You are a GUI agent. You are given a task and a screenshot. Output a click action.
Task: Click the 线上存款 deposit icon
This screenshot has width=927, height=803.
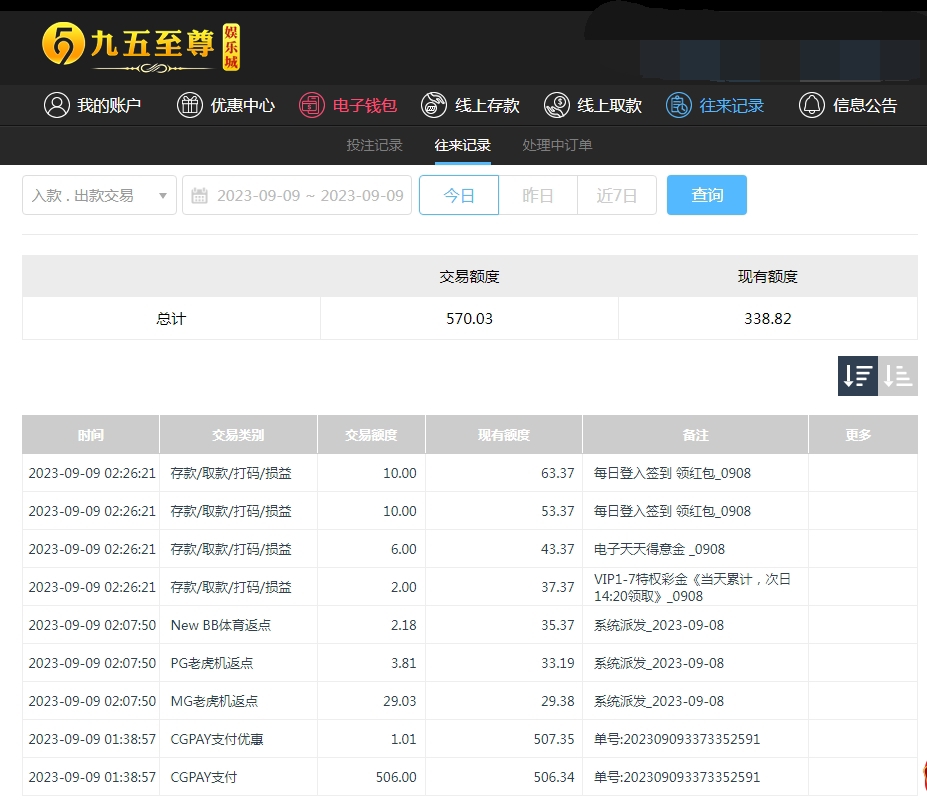click(434, 105)
